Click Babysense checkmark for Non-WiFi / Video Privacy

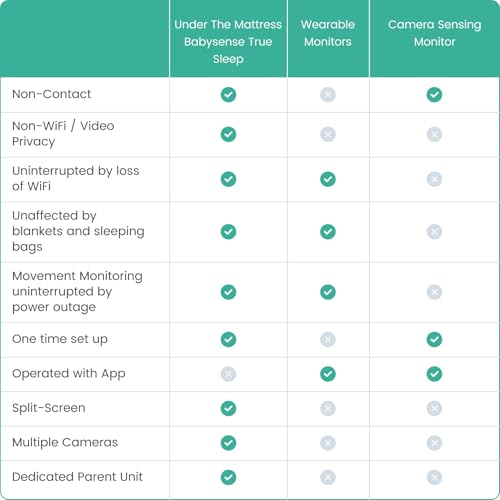(228, 134)
